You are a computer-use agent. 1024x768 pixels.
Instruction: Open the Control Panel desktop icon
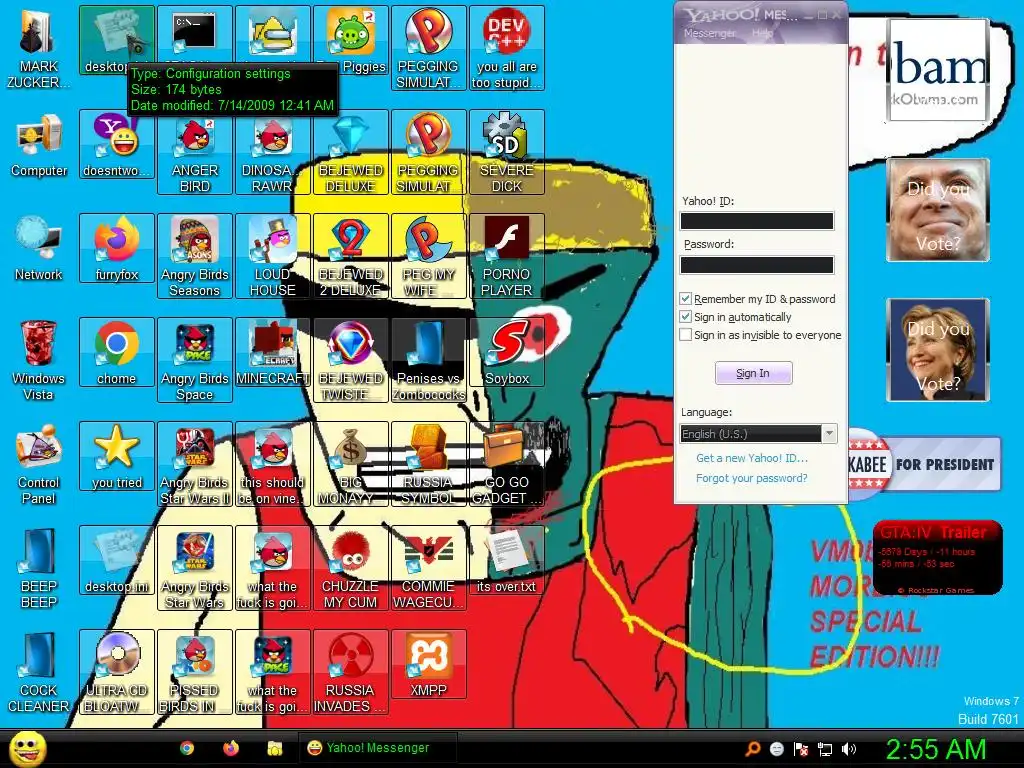39,464
